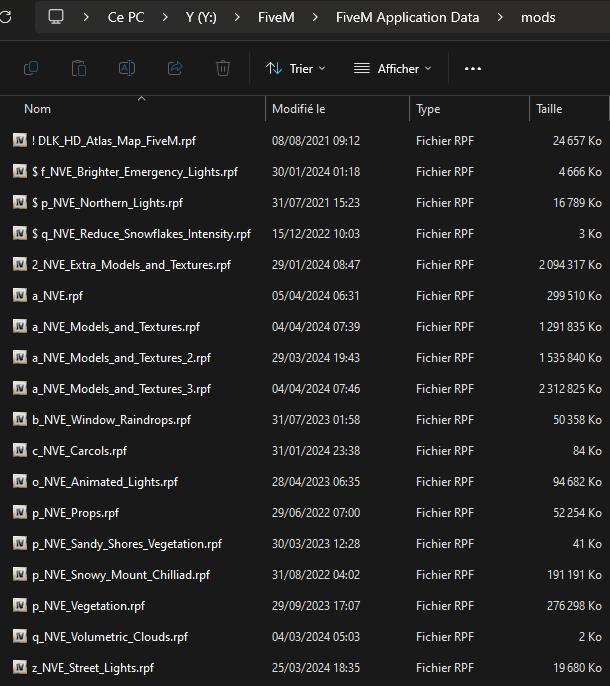Open the Afficher view dropdown

coord(393,69)
